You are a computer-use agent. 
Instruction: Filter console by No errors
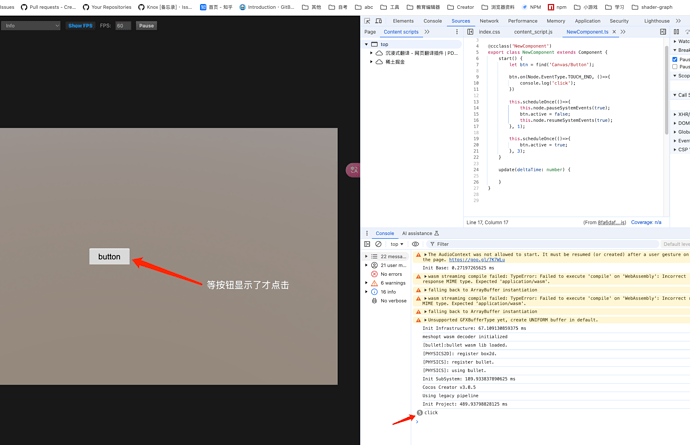tap(387, 274)
